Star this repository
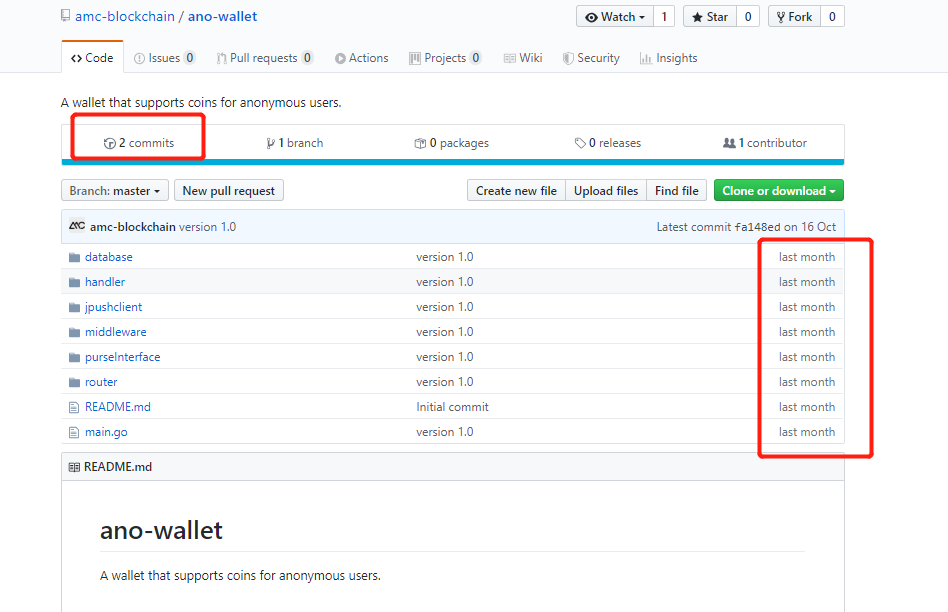The height and width of the screenshot is (612, 948). pyautogui.click(x=710, y=17)
